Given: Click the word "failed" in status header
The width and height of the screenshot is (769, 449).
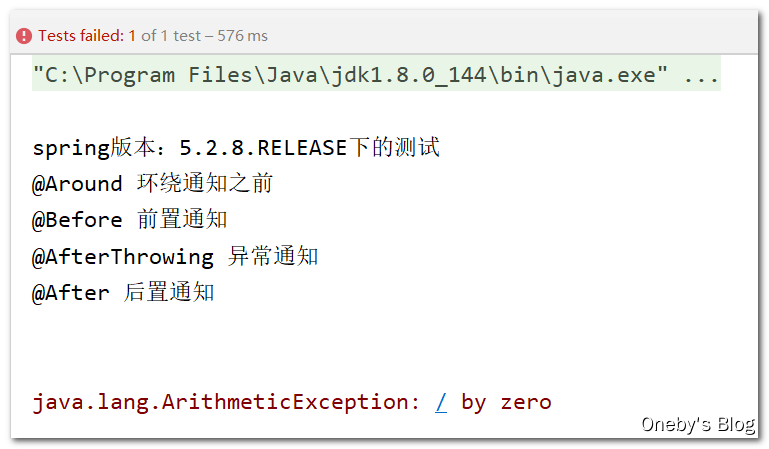Looking at the screenshot, I should pos(103,36).
